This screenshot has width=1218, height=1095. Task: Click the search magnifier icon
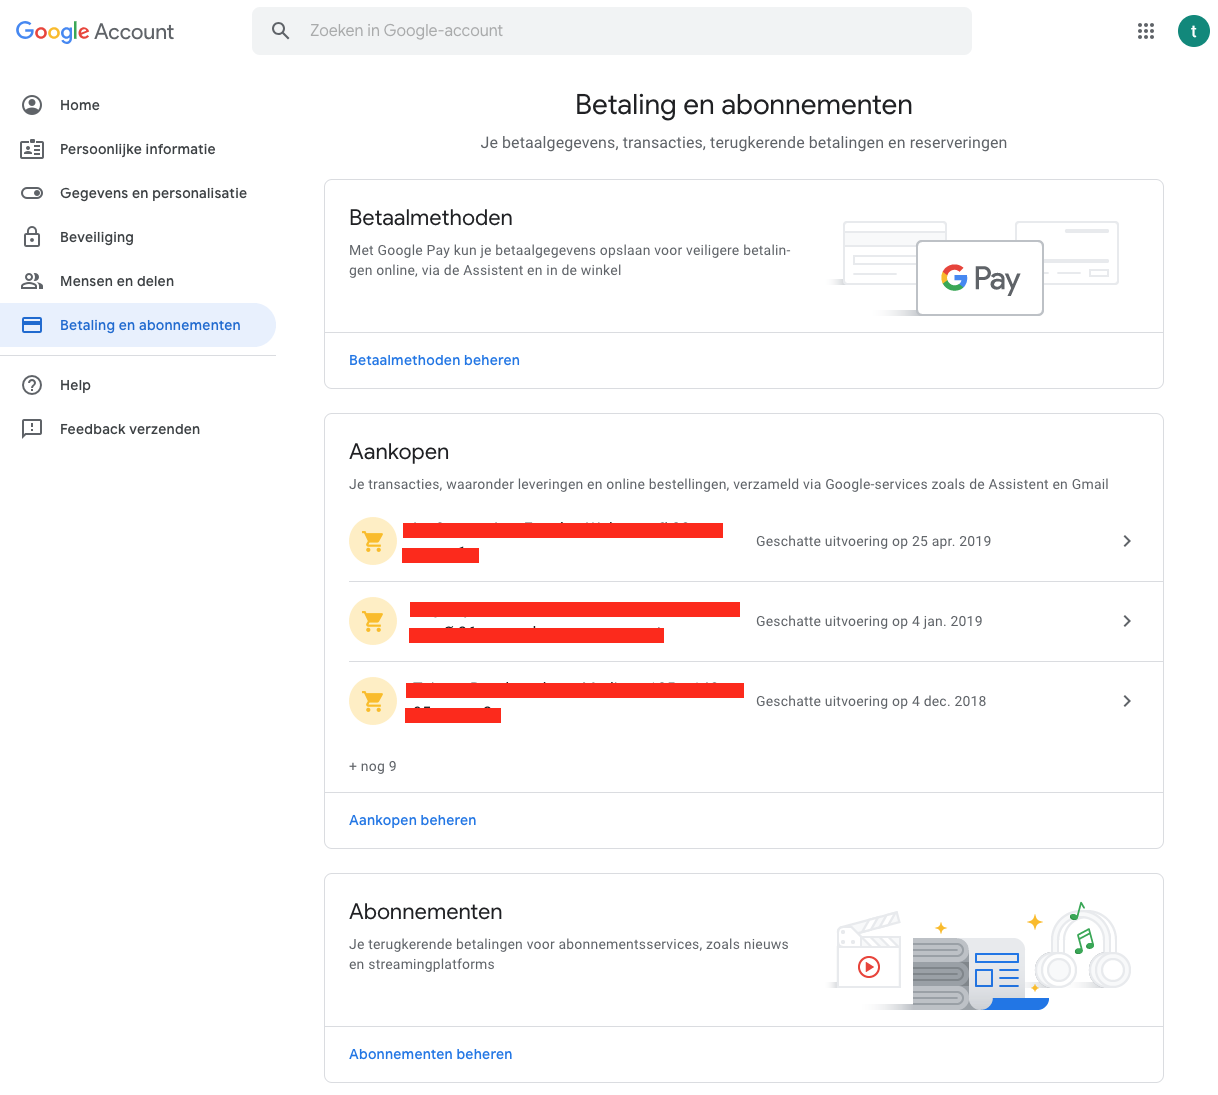click(281, 31)
